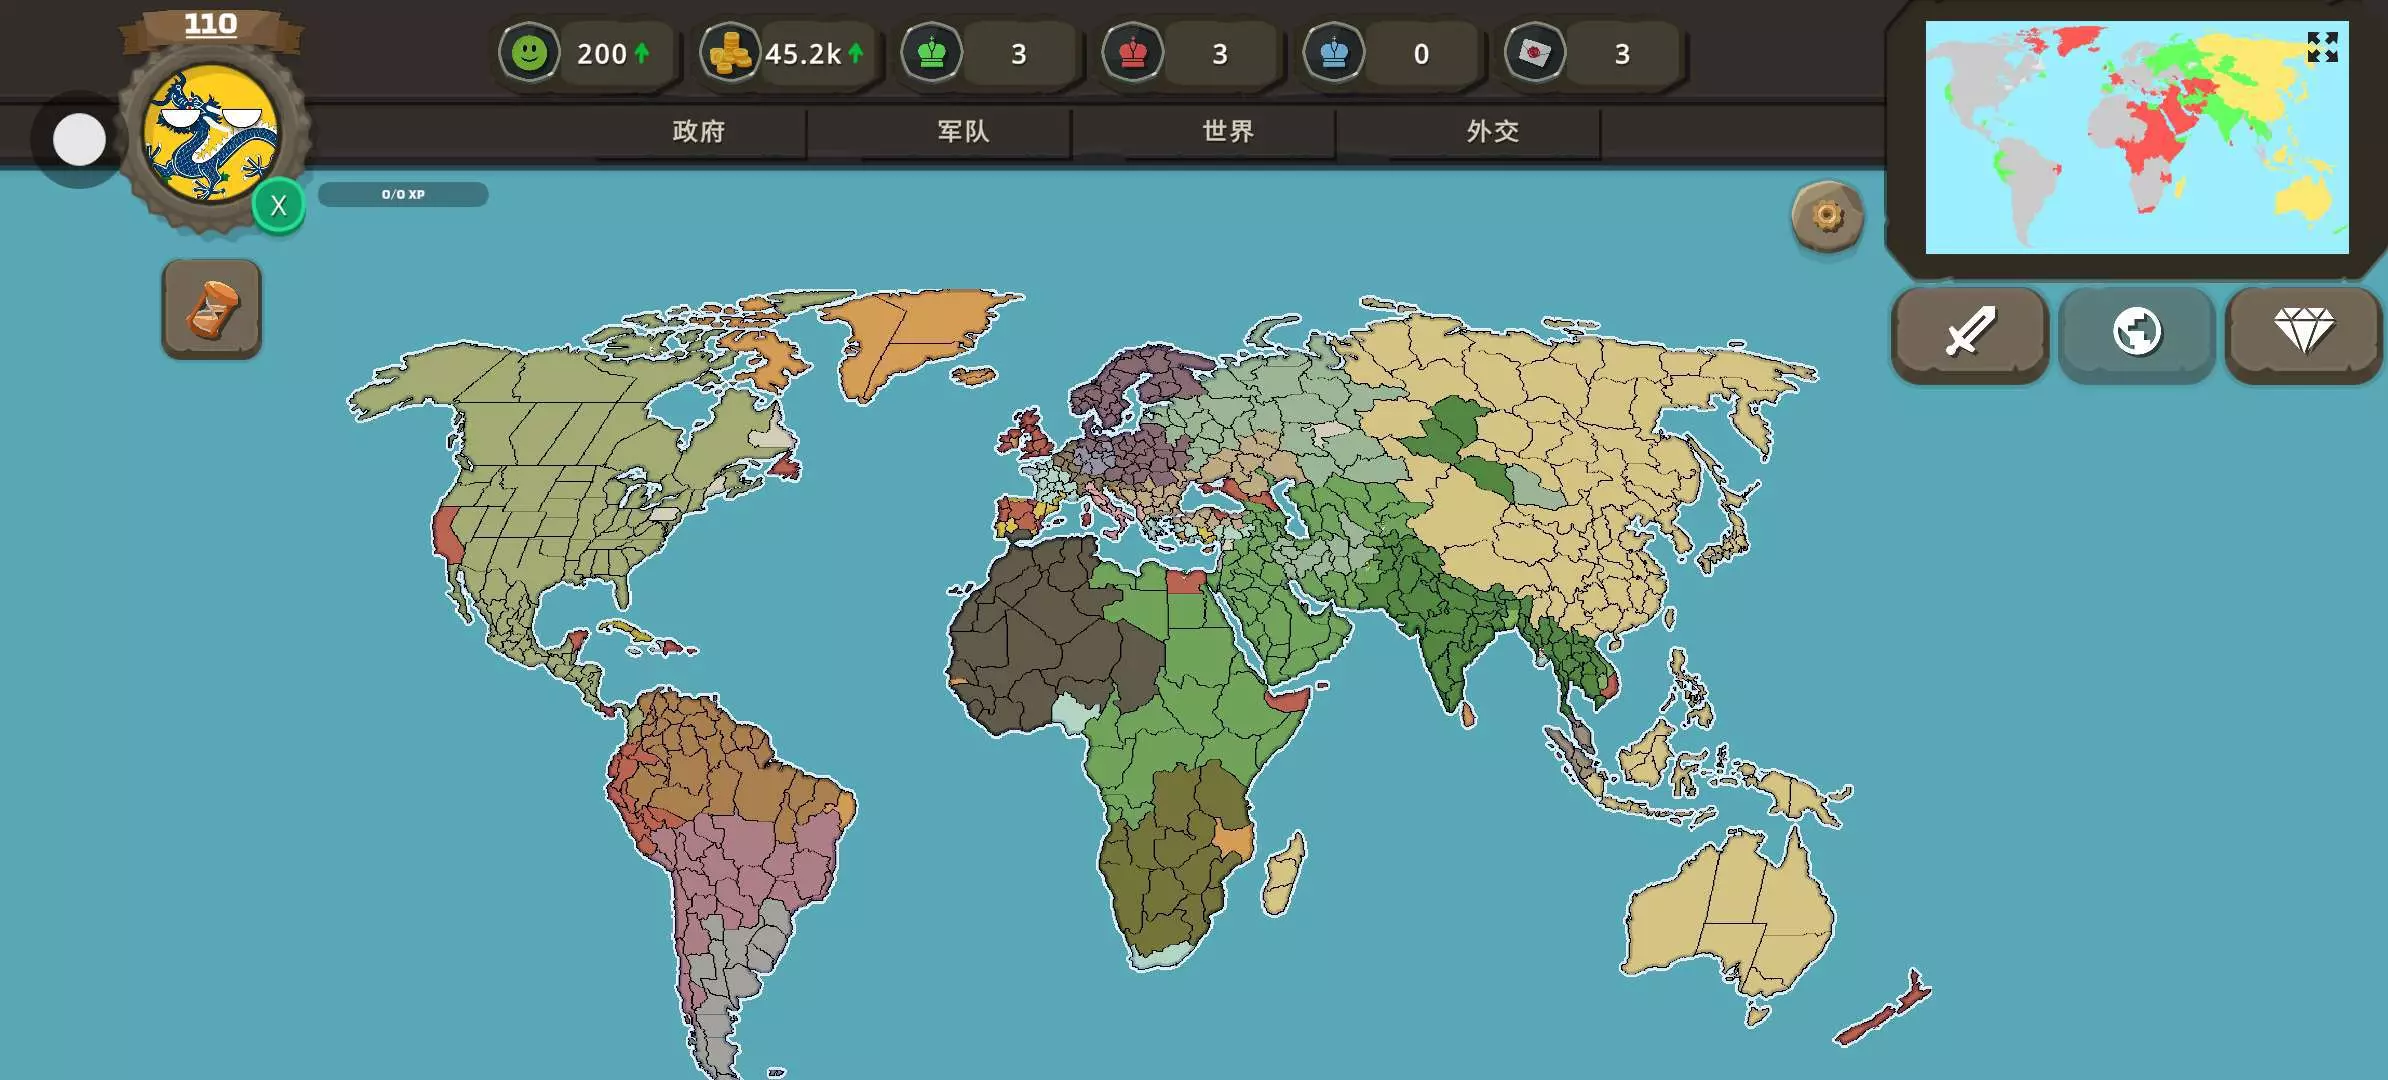2388x1080 pixels.
Task: Open the 世界 world menu
Action: [x=1228, y=131]
